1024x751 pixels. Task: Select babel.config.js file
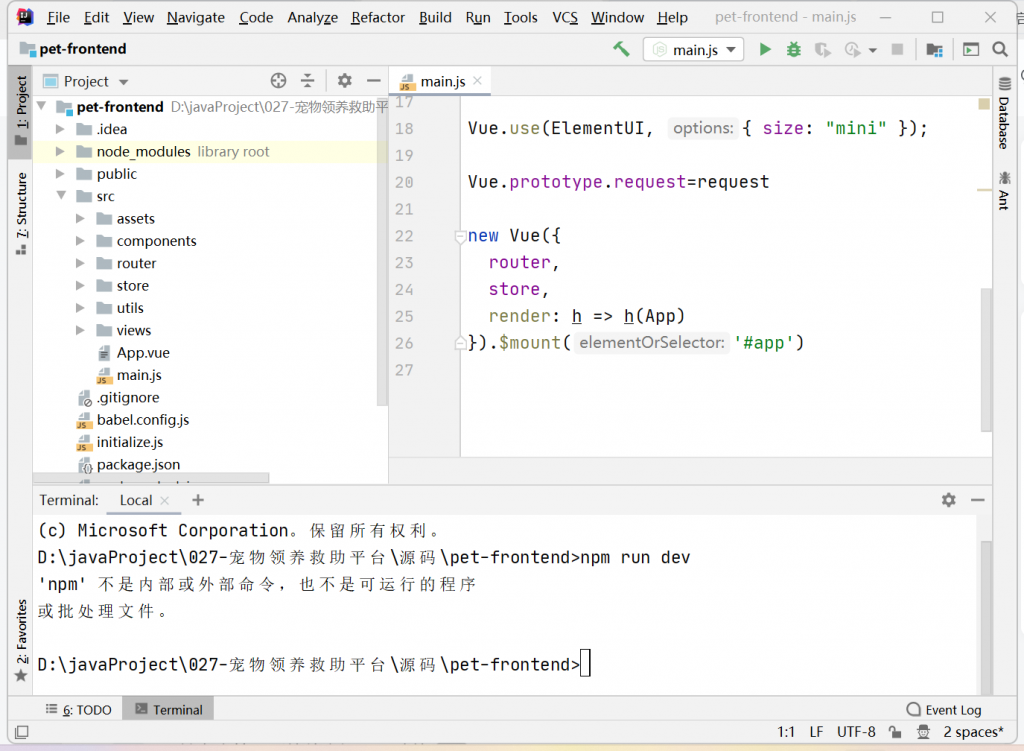[x=142, y=419]
